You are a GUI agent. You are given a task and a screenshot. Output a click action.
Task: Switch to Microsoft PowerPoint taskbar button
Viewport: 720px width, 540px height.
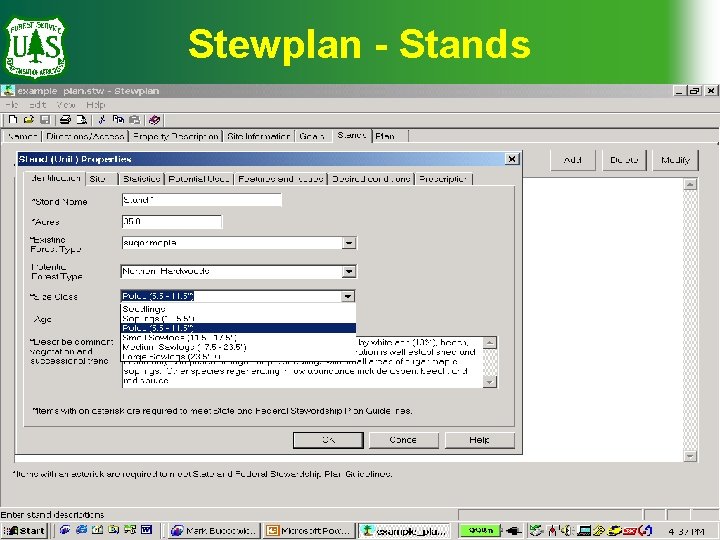309,530
